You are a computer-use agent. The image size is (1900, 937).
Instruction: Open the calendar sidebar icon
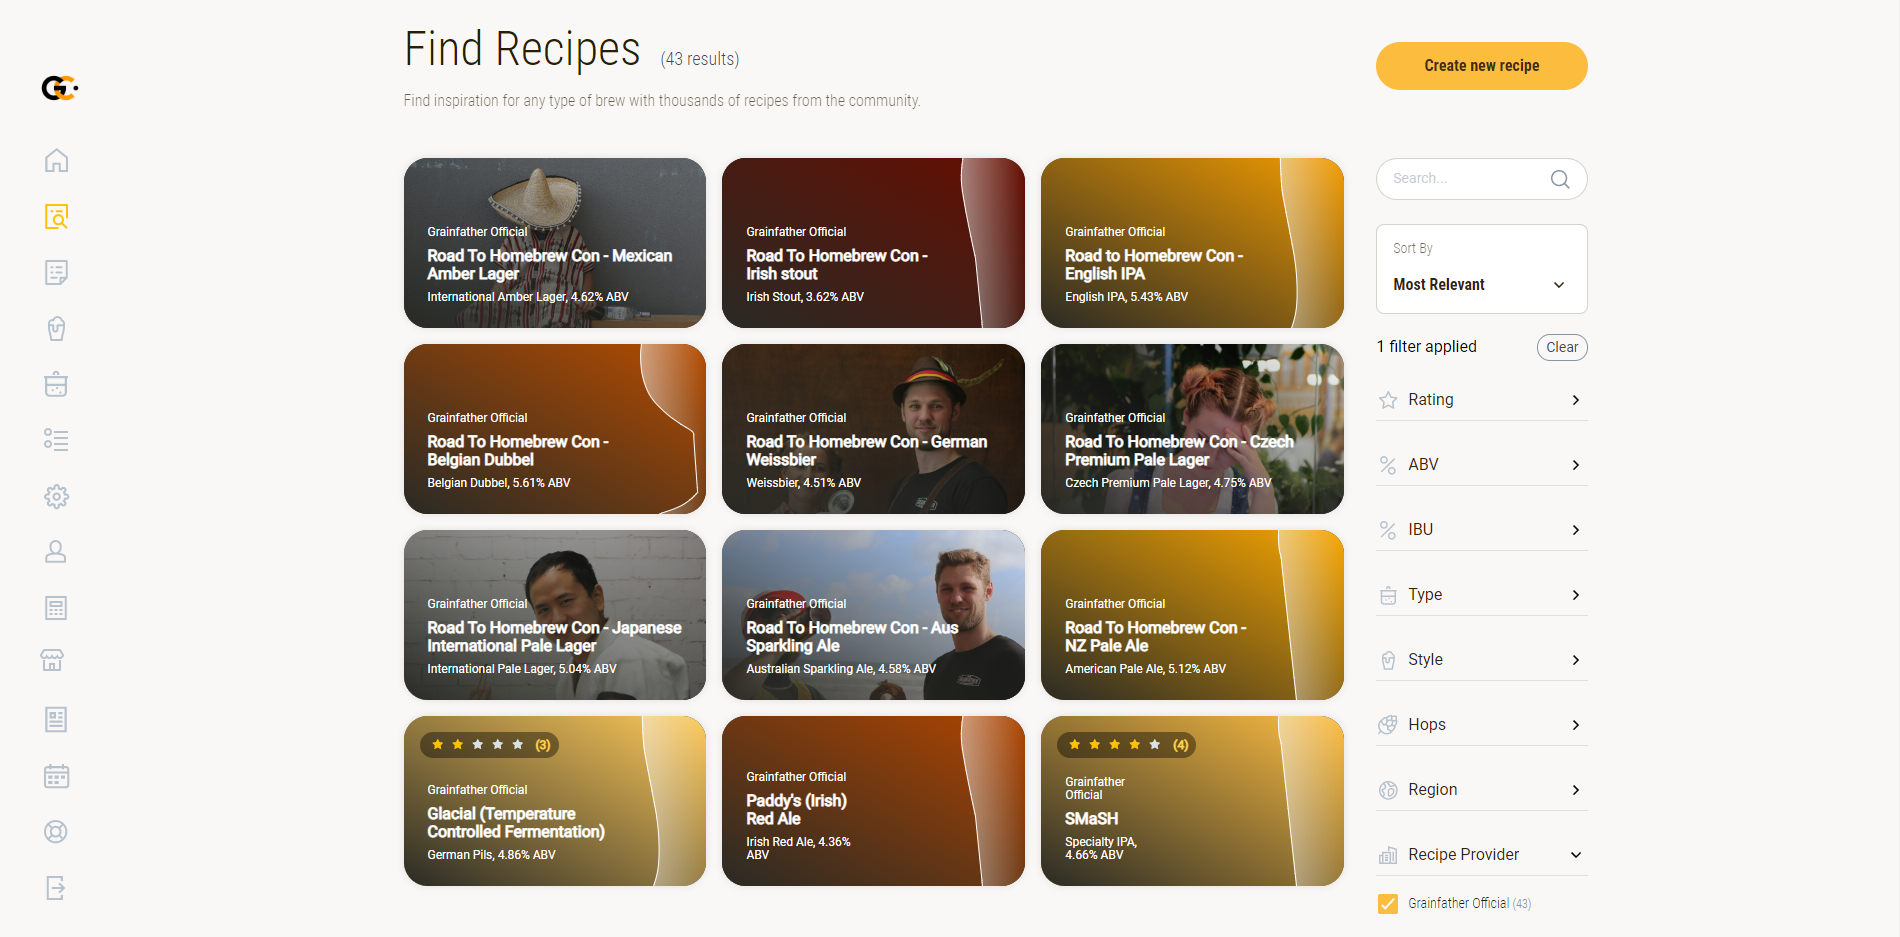[x=56, y=776]
